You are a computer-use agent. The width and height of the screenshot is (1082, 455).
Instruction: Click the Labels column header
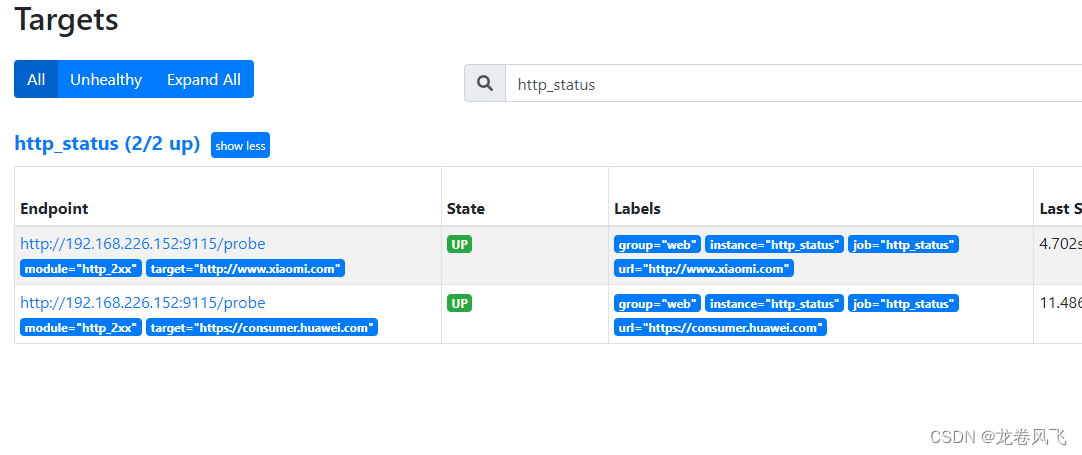click(x=638, y=209)
